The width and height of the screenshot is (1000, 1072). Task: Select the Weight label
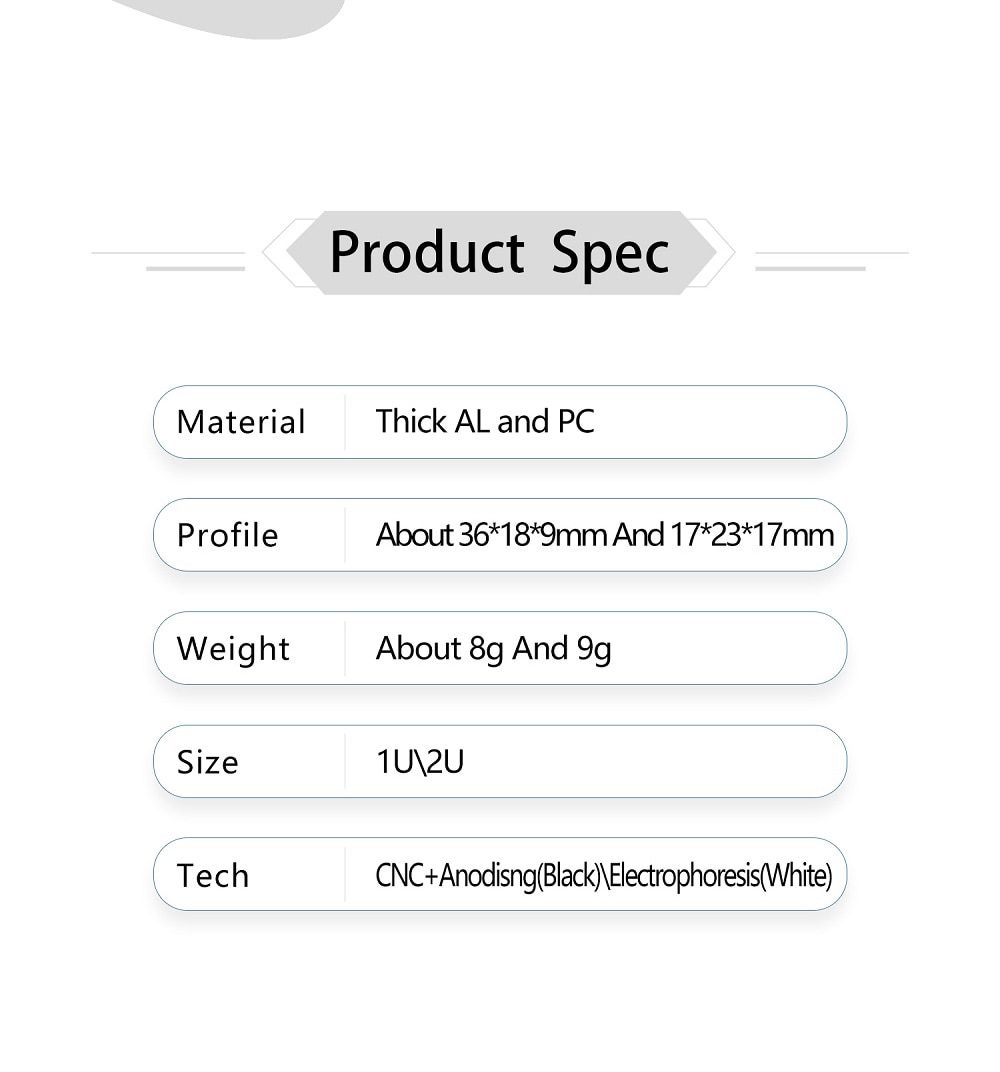(233, 649)
